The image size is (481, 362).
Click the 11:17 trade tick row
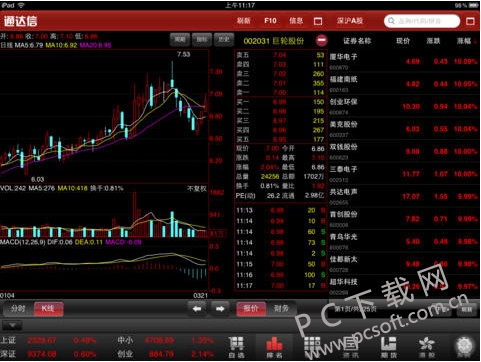281,286
